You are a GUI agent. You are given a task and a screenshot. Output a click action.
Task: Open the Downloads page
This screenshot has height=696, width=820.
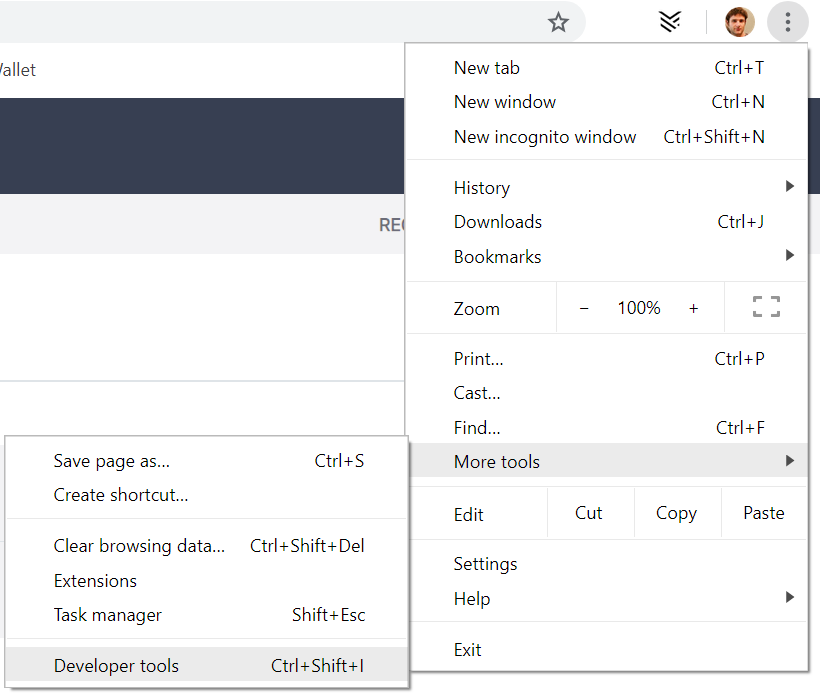[608, 222]
